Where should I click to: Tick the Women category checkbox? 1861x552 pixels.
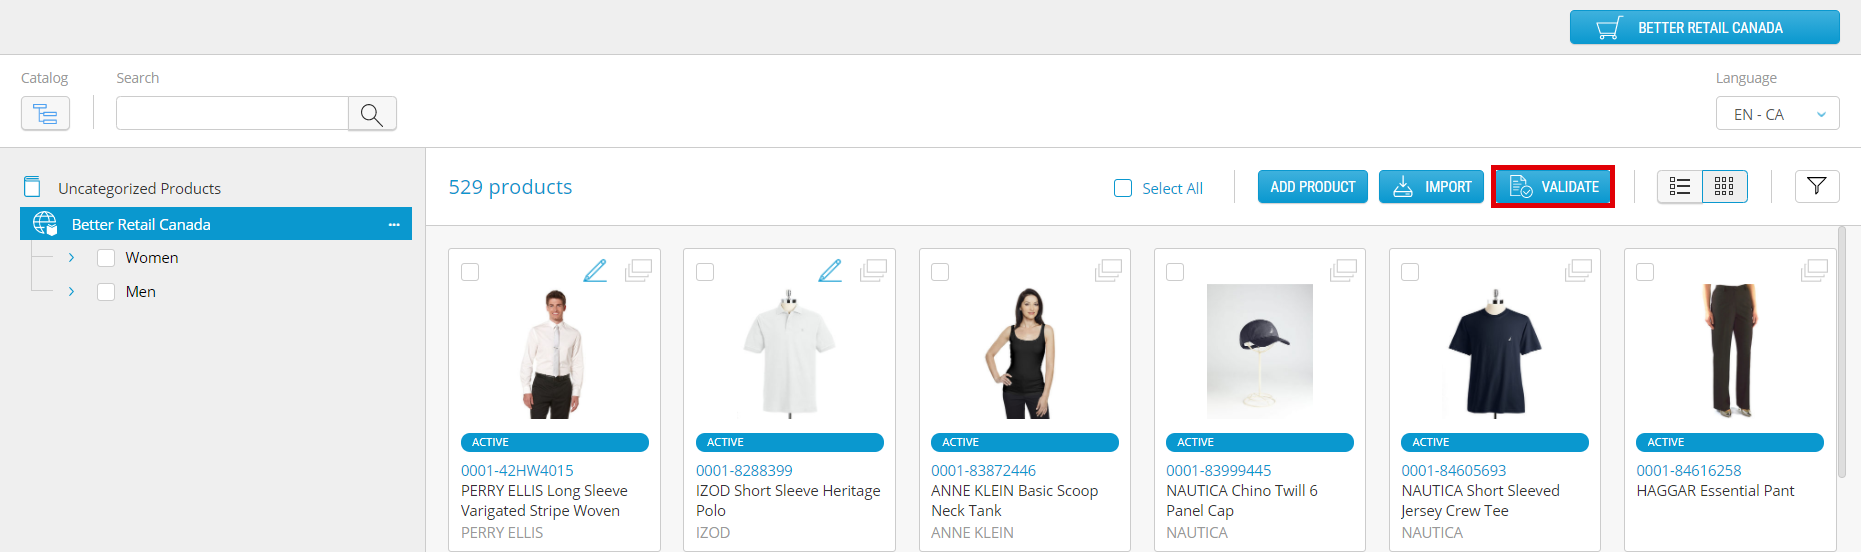pyautogui.click(x=106, y=258)
